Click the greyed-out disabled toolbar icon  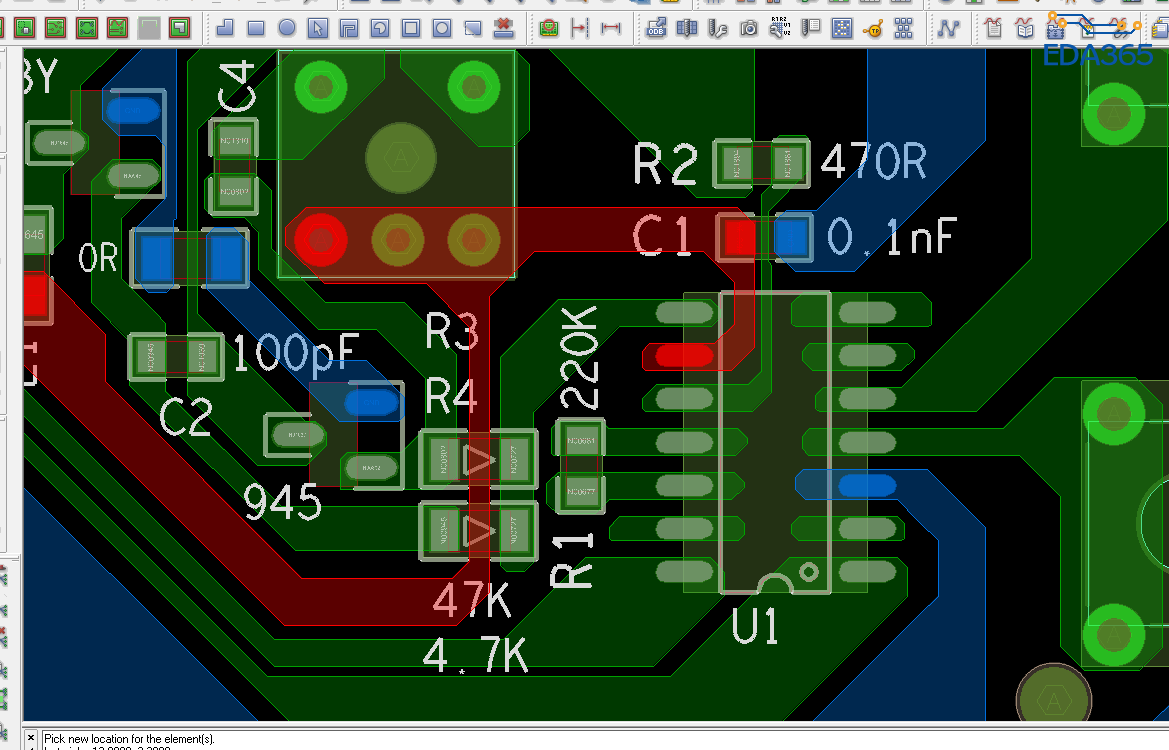click(149, 28)
